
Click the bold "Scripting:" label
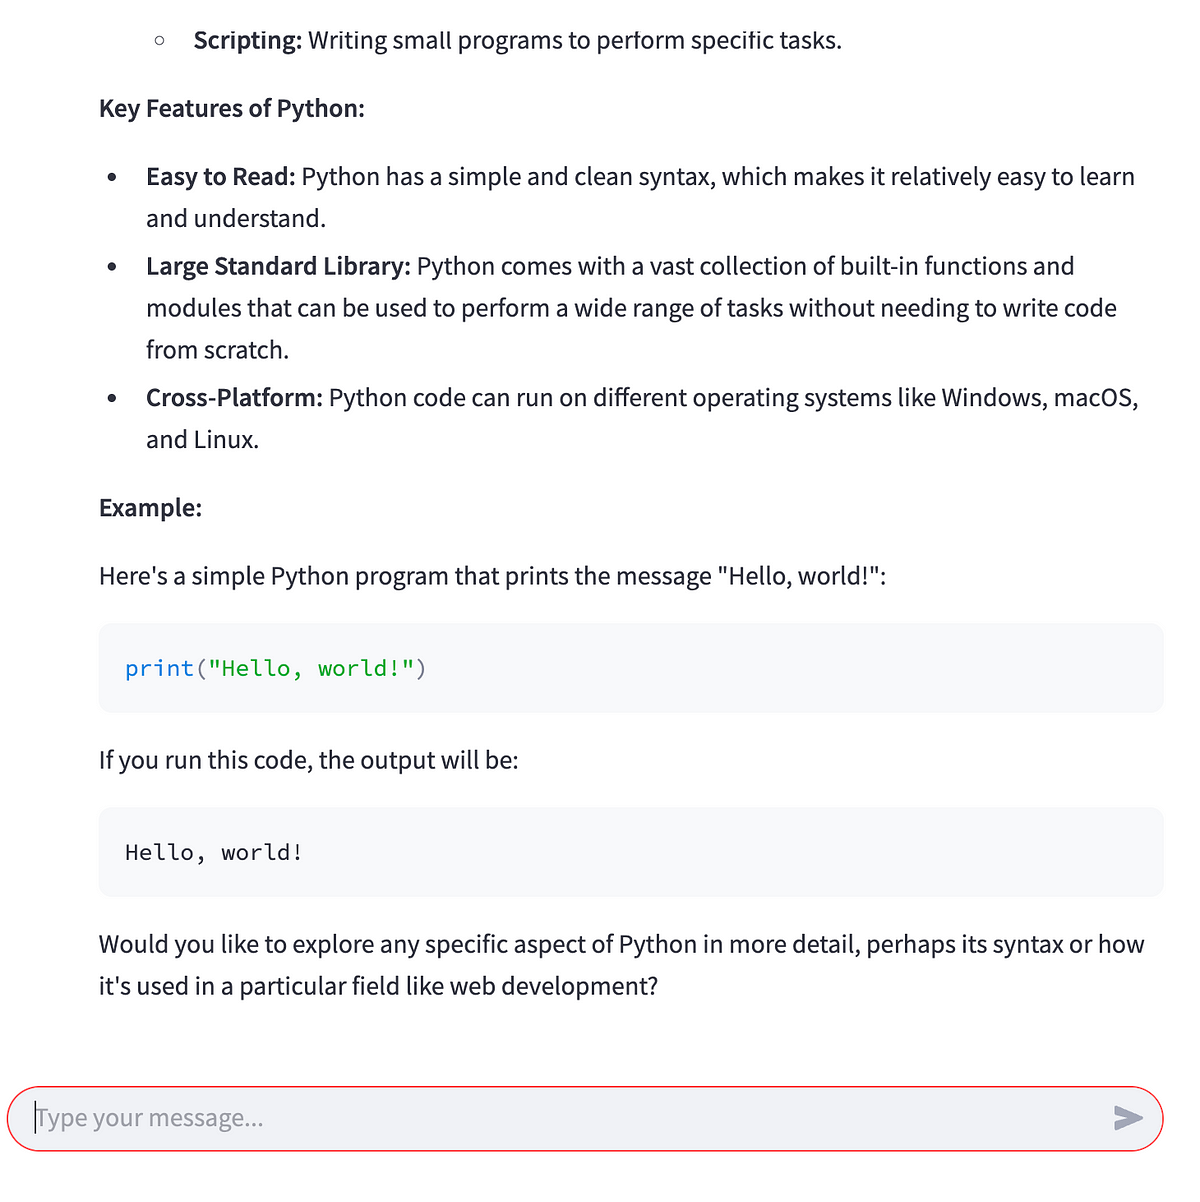tap(247, 41)
